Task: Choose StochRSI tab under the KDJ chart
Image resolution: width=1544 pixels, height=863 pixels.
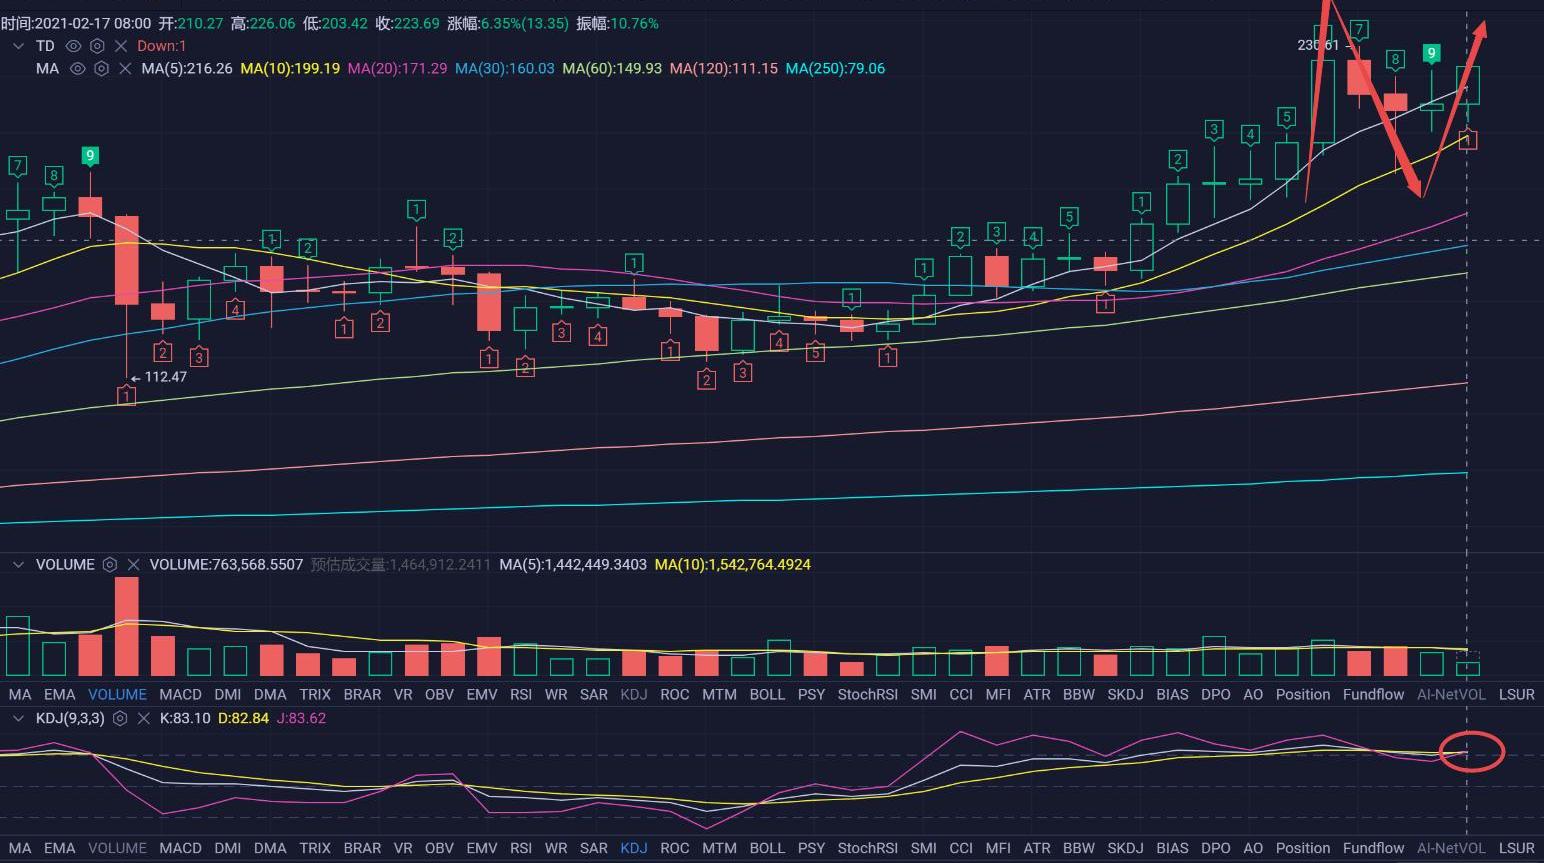Action: click(x=867, y=848)
